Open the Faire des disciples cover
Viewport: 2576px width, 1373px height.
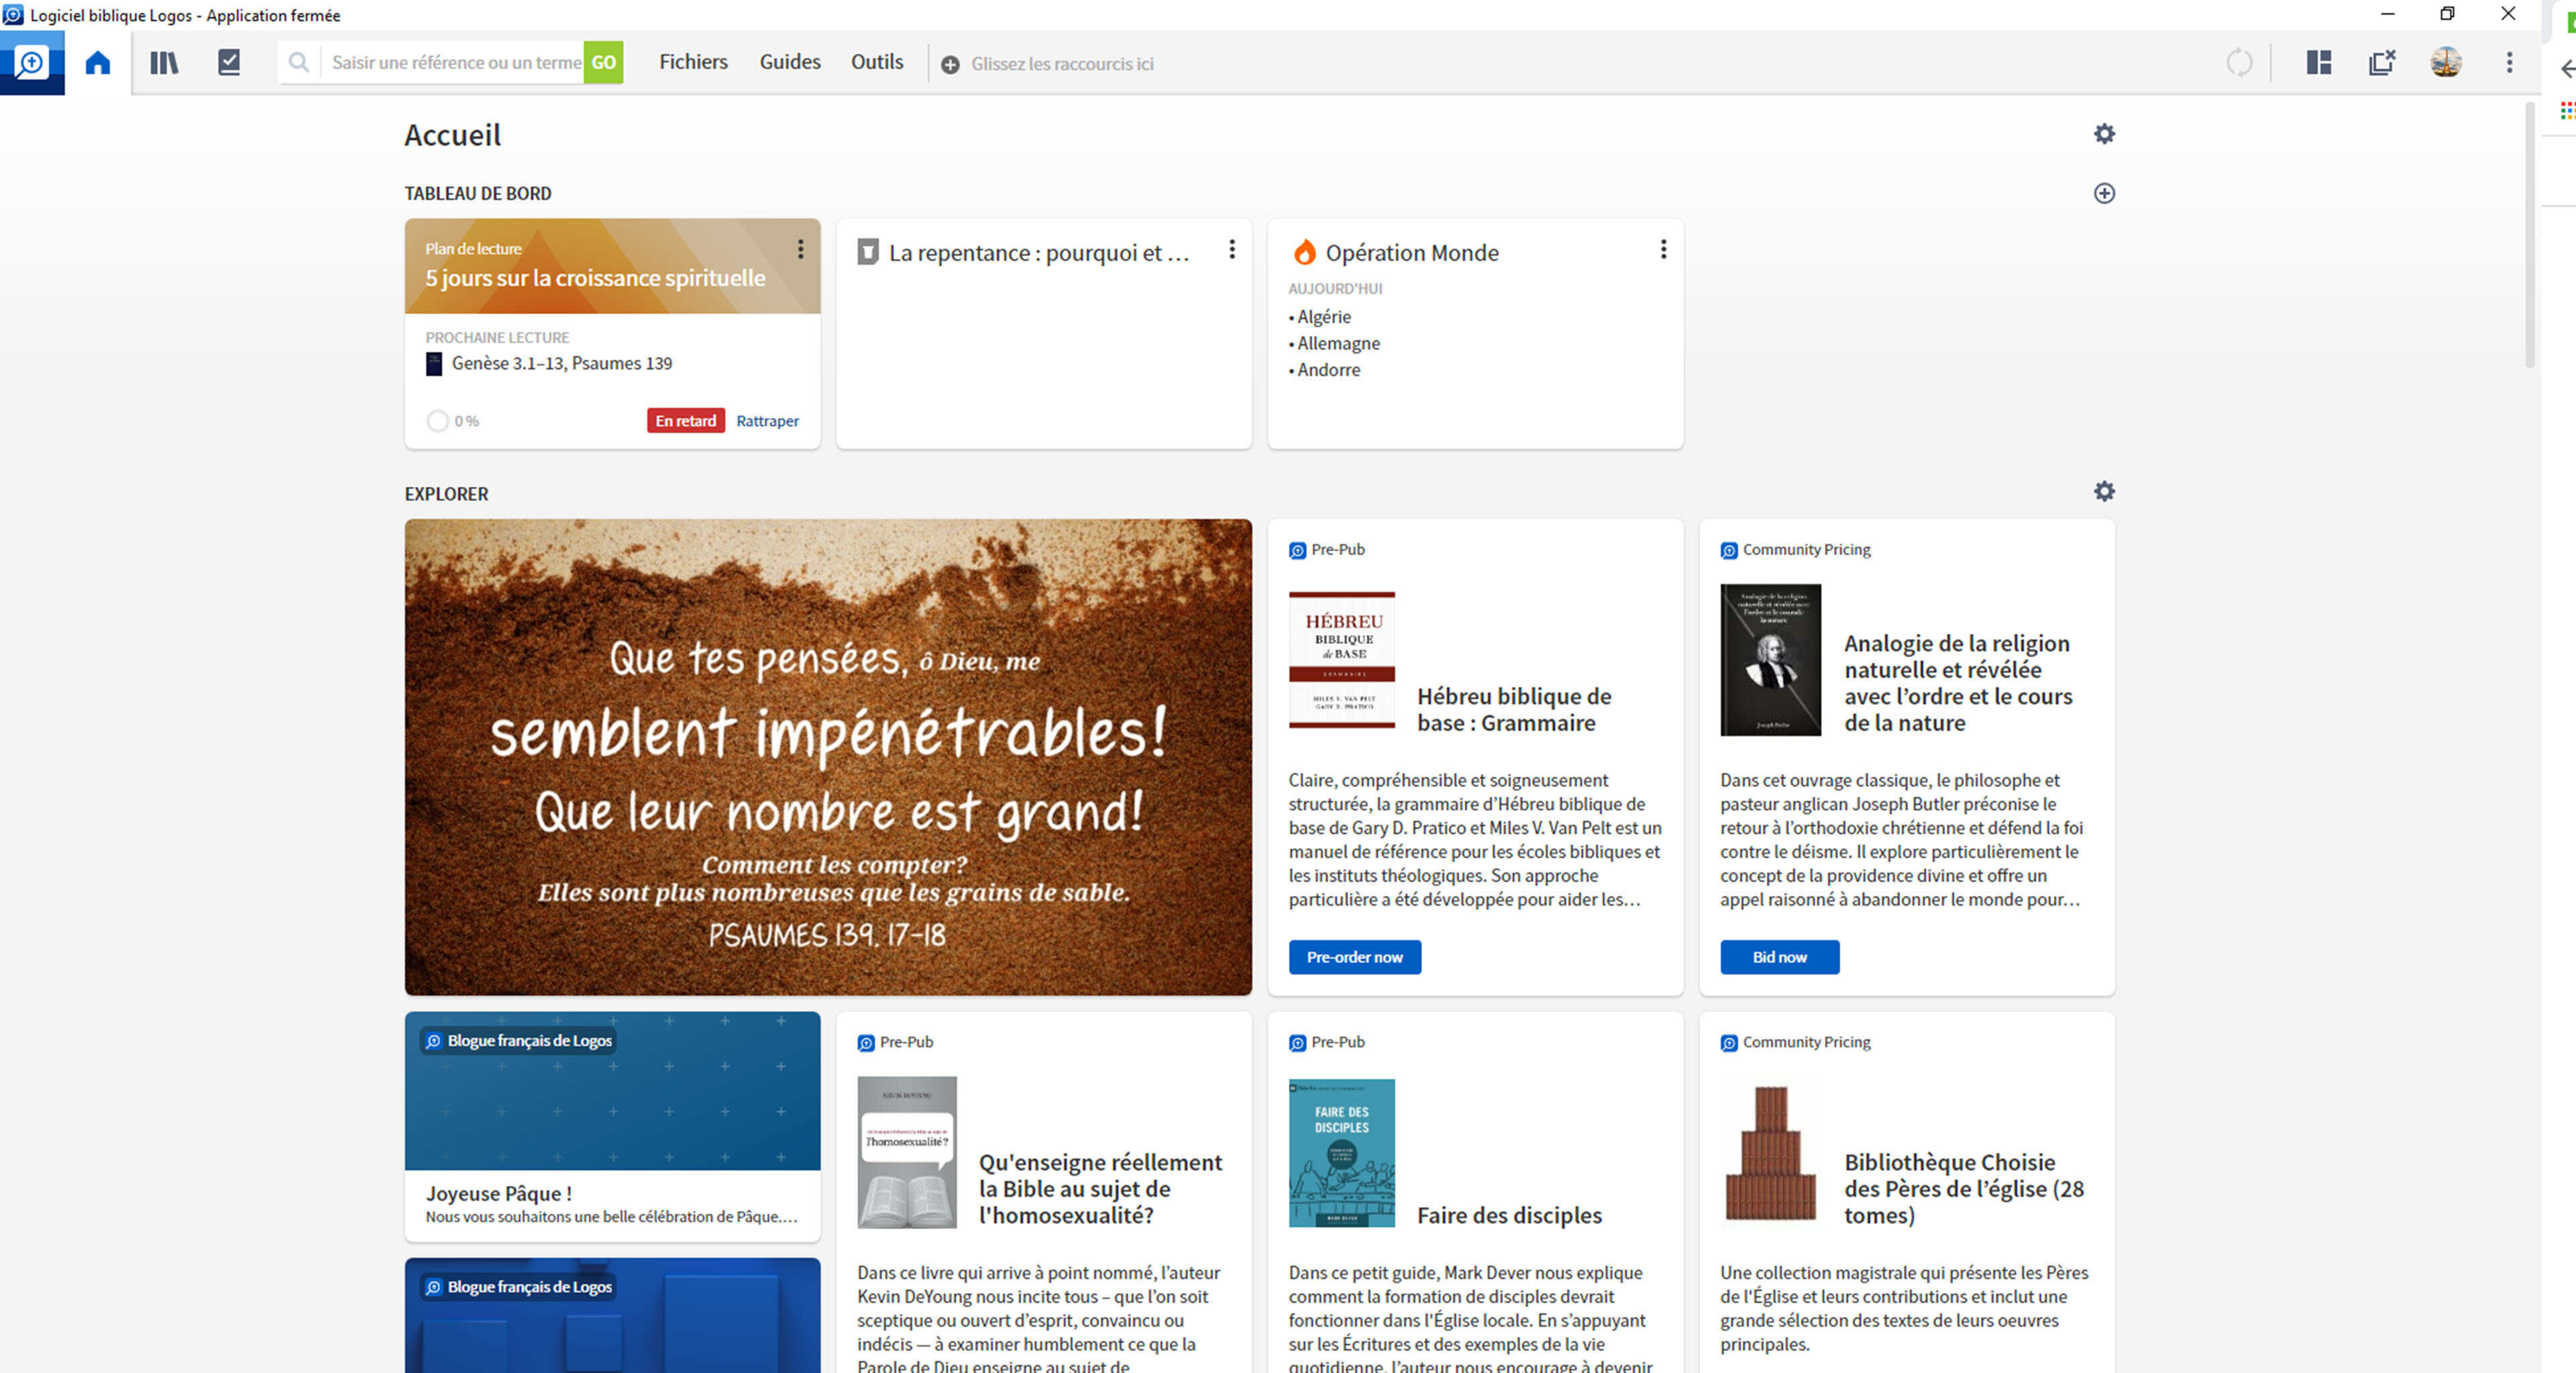[x=1342, y=1153]
